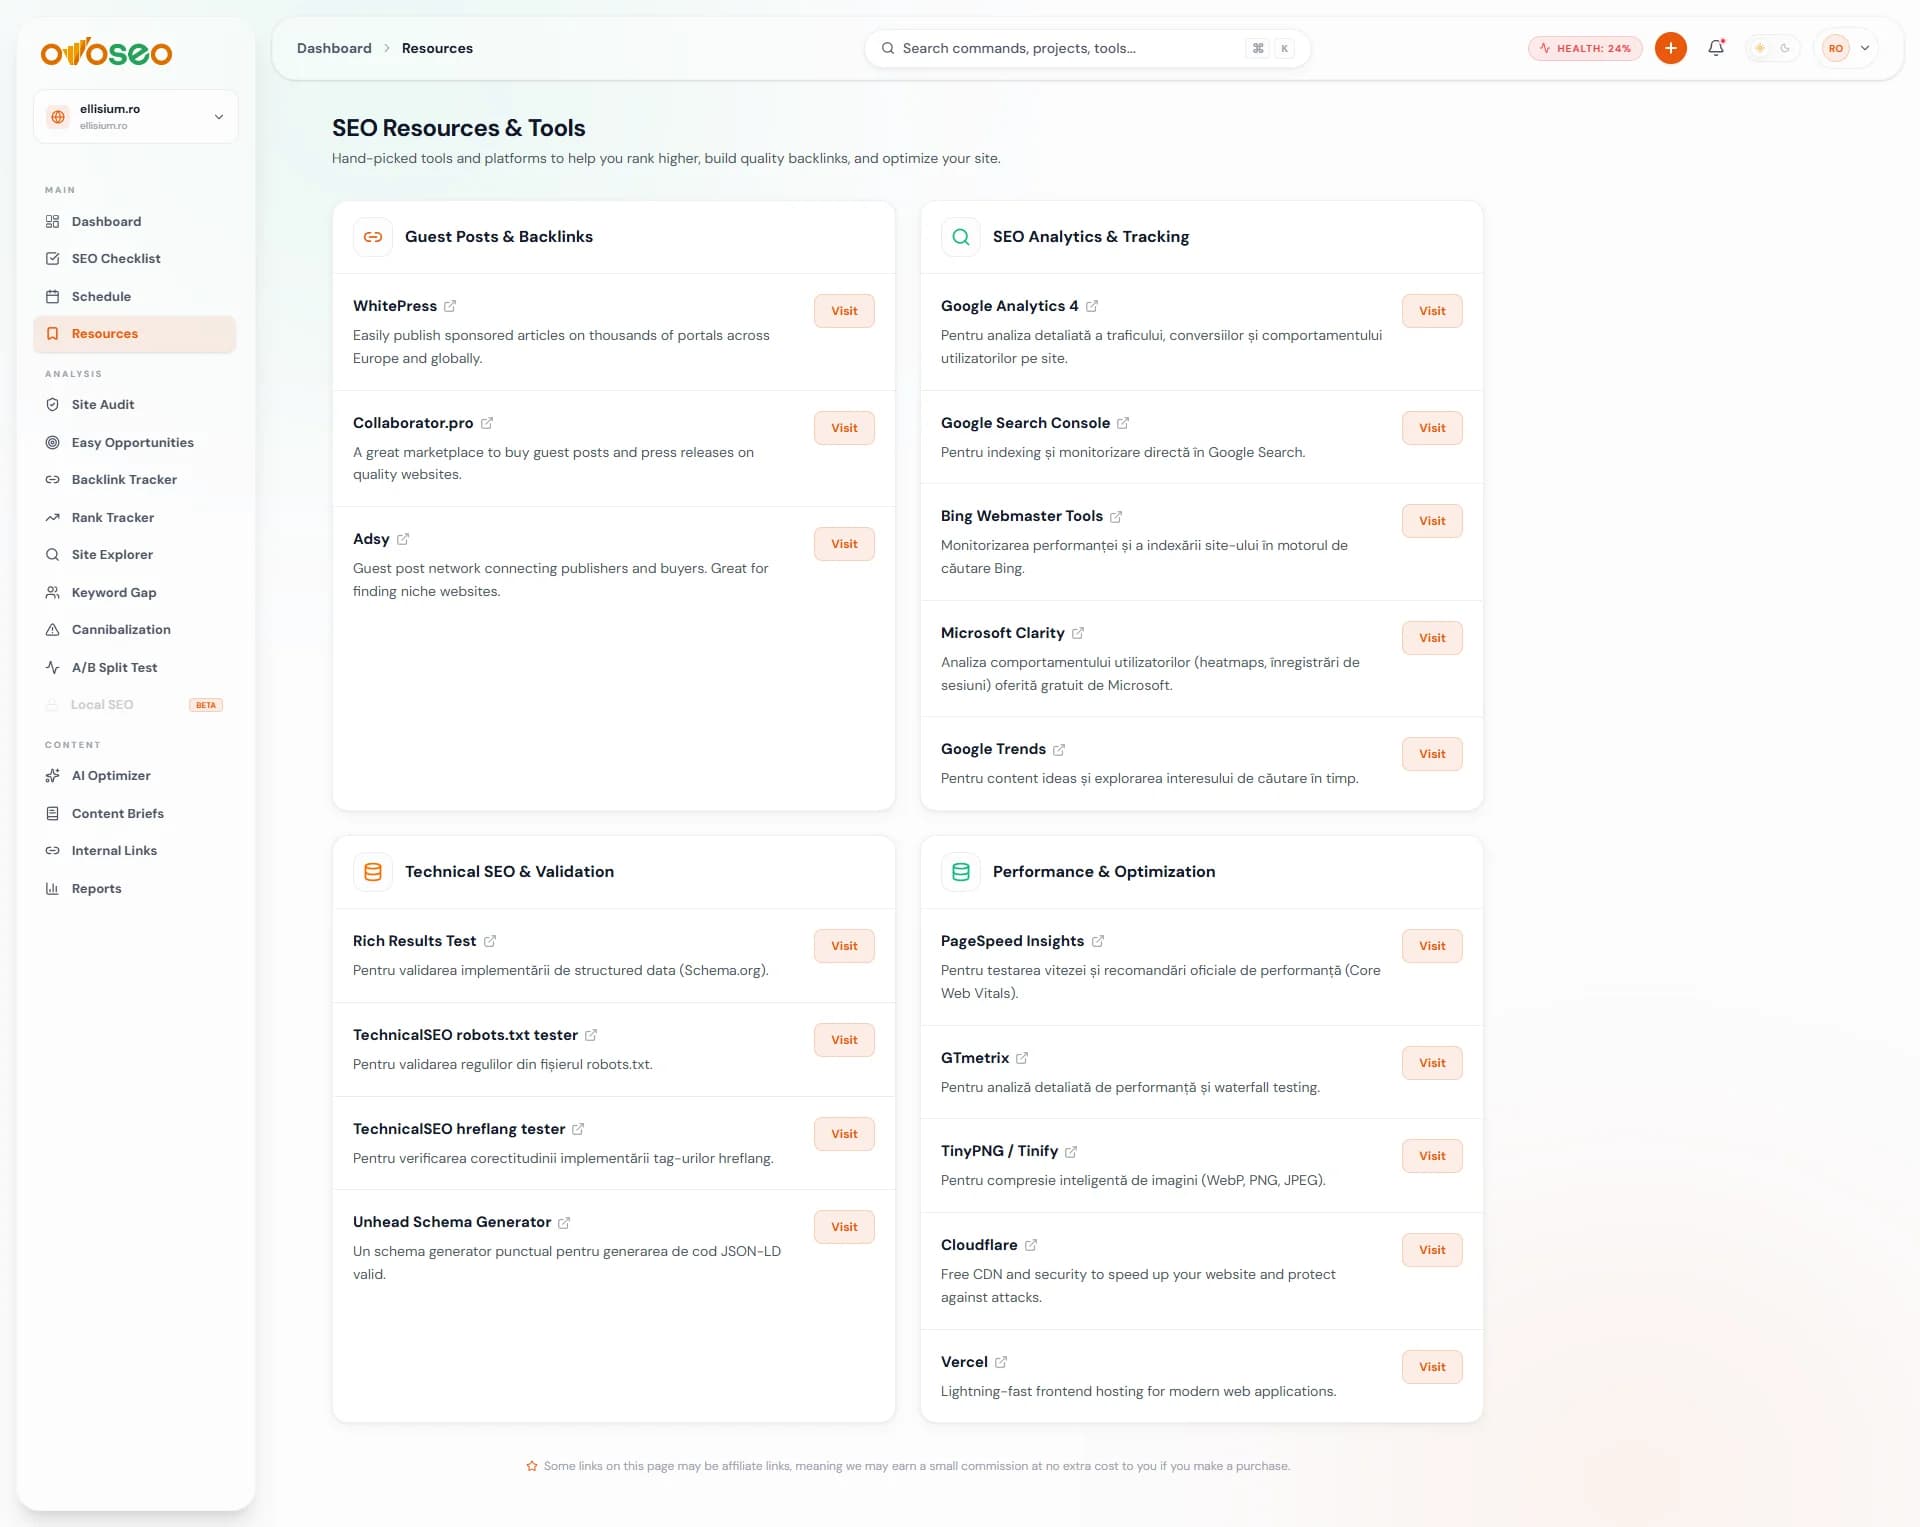Viewport: 1920px width, 1527px height.
Task: Visit WhitePress
Action: [x=844, y=311]
